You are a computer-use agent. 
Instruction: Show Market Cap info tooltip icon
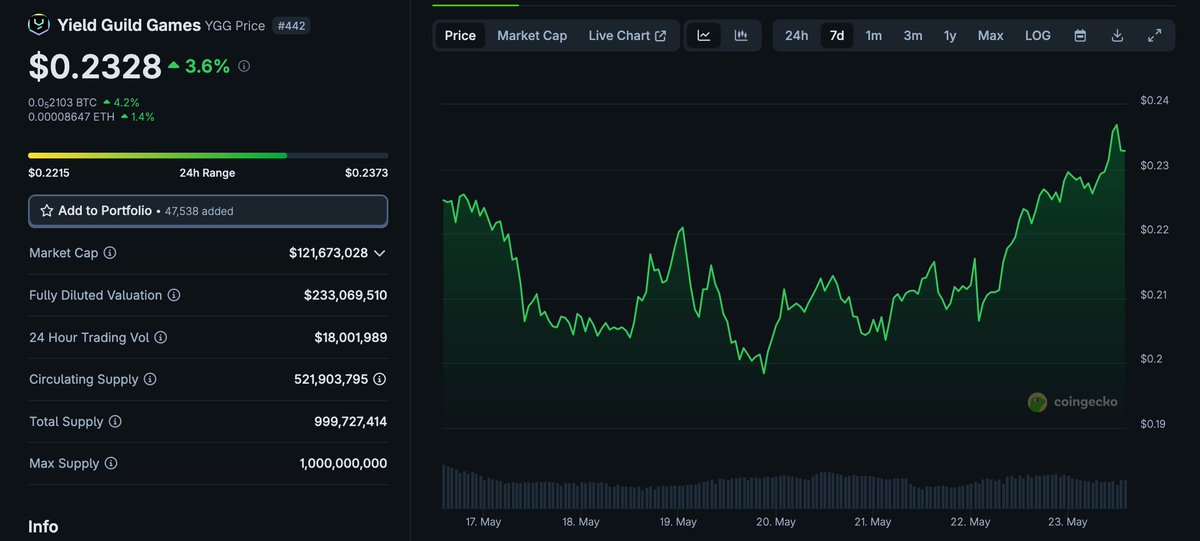(110, 253)
